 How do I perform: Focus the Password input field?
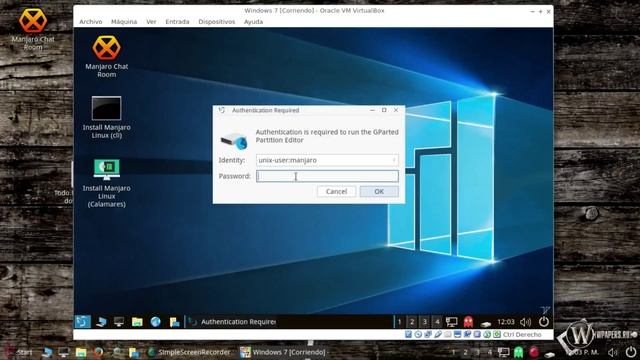point(327,176)
